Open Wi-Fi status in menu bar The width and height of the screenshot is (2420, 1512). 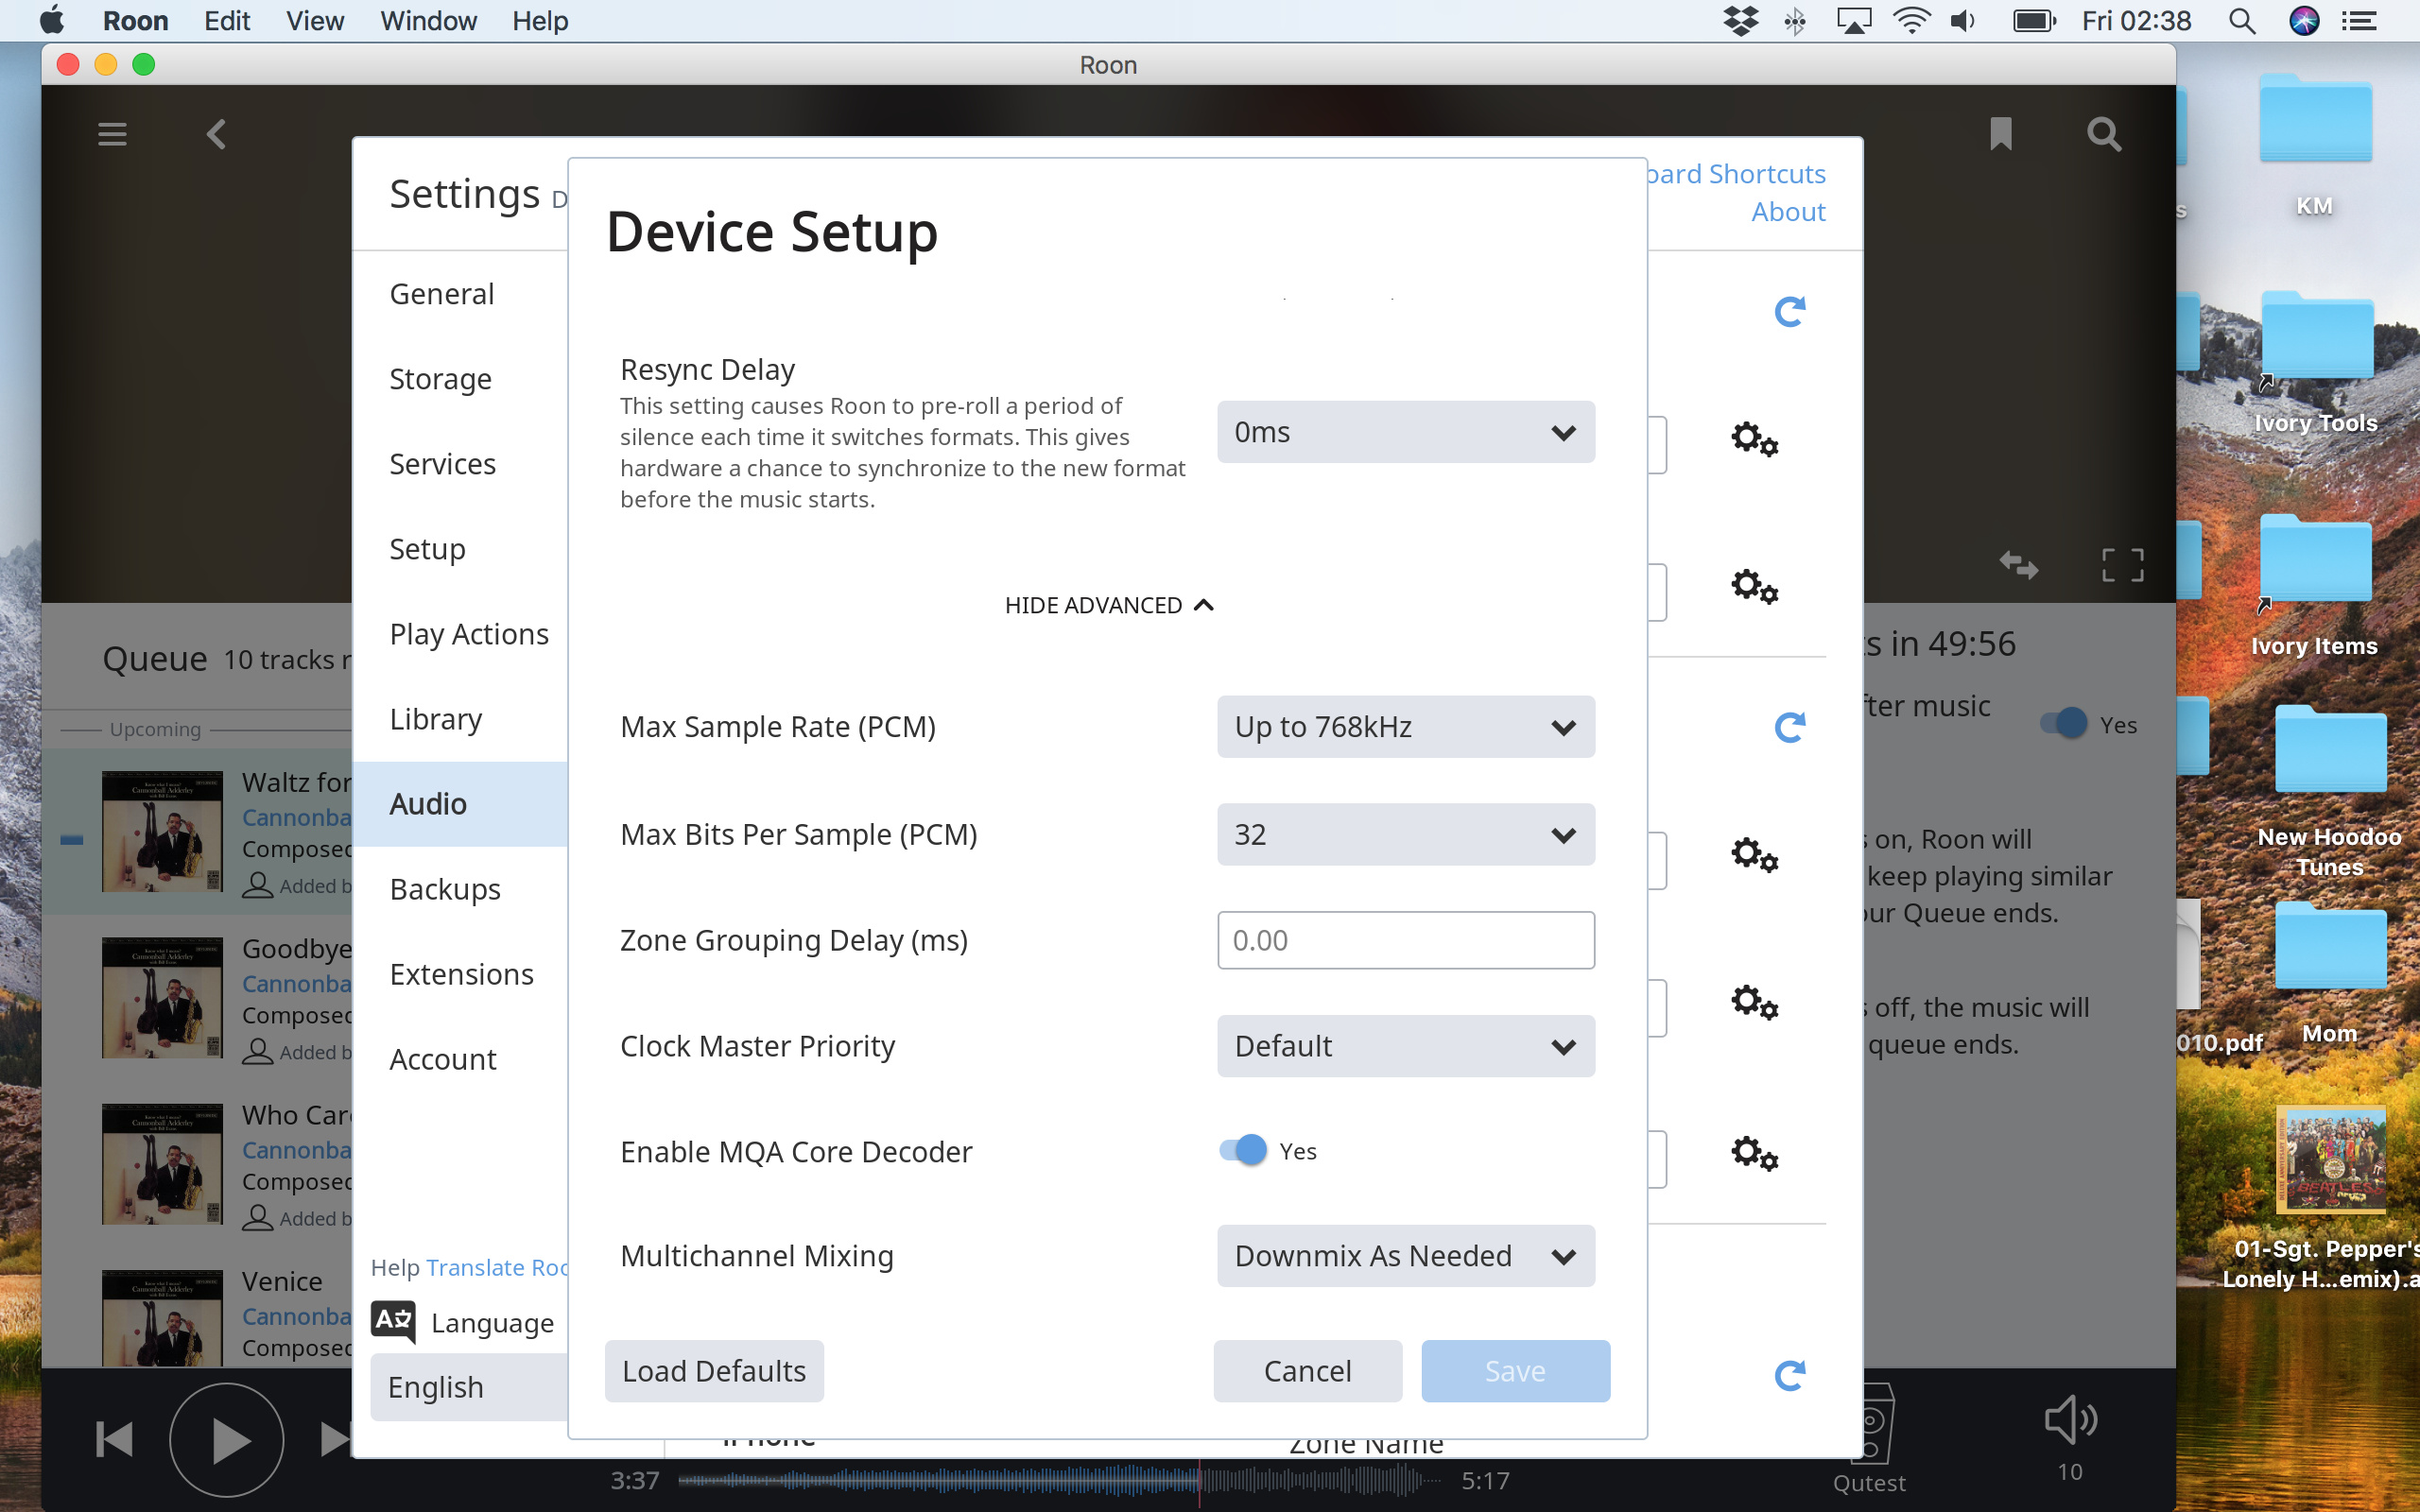(x=1911, y=21)
